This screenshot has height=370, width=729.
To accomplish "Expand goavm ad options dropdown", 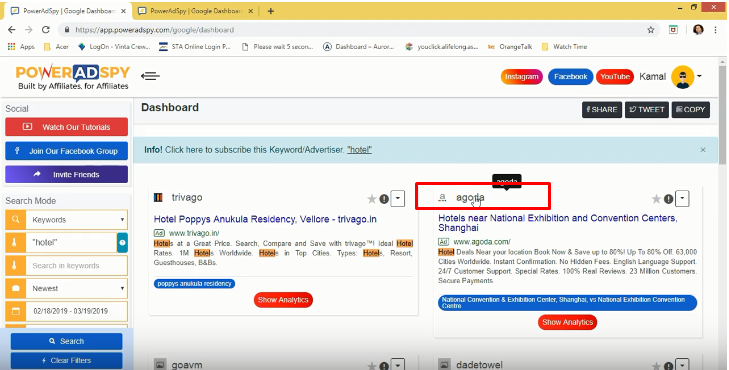I will (398, 364).
